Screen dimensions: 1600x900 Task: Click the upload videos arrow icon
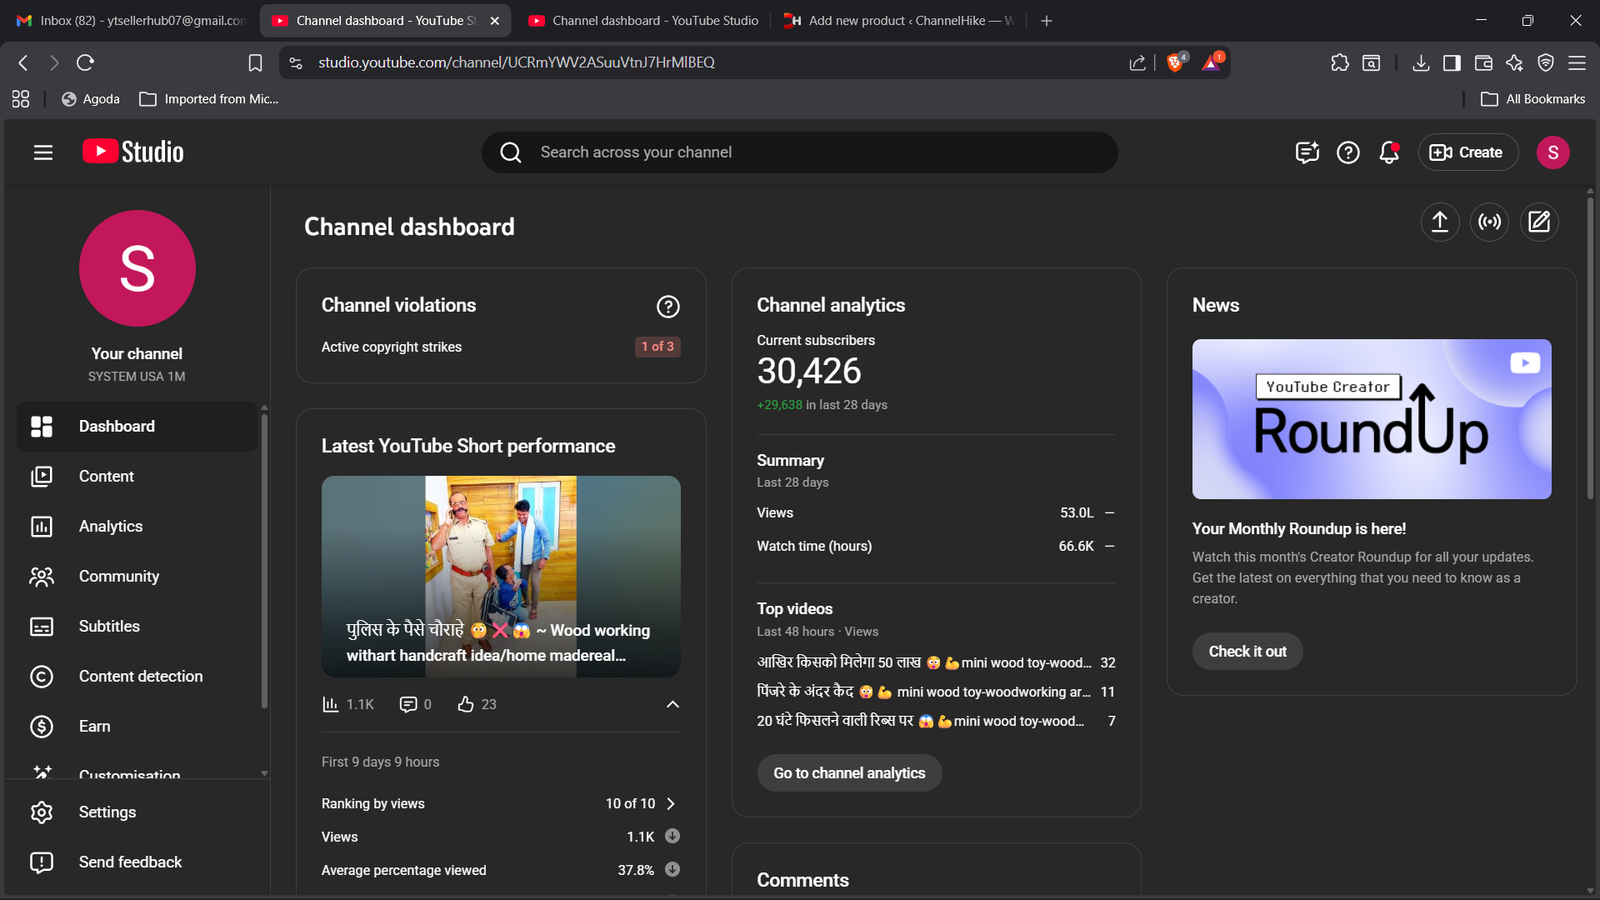coord(1439,222)
